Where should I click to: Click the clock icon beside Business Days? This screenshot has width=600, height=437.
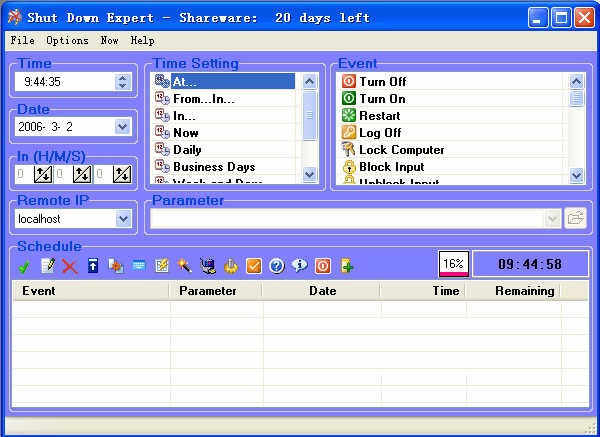point(162,166)
